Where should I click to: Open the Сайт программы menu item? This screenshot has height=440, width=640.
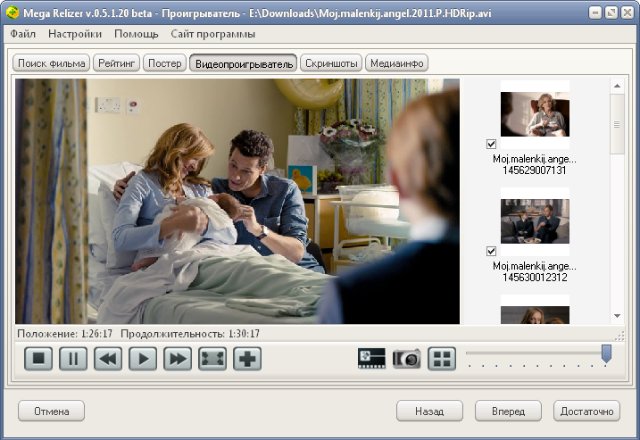[213, 34]
